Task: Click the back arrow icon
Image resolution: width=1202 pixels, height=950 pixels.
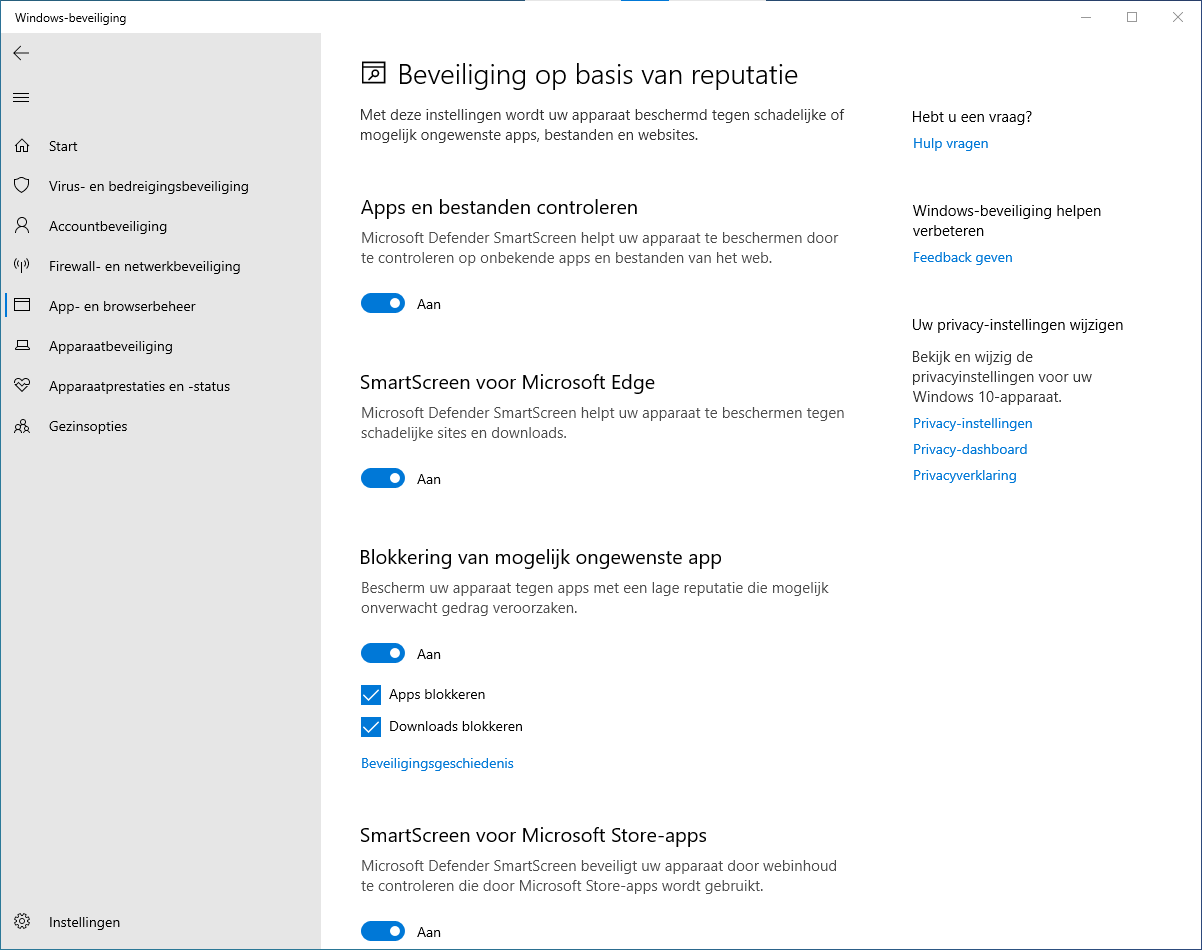Action: (21, 53)
